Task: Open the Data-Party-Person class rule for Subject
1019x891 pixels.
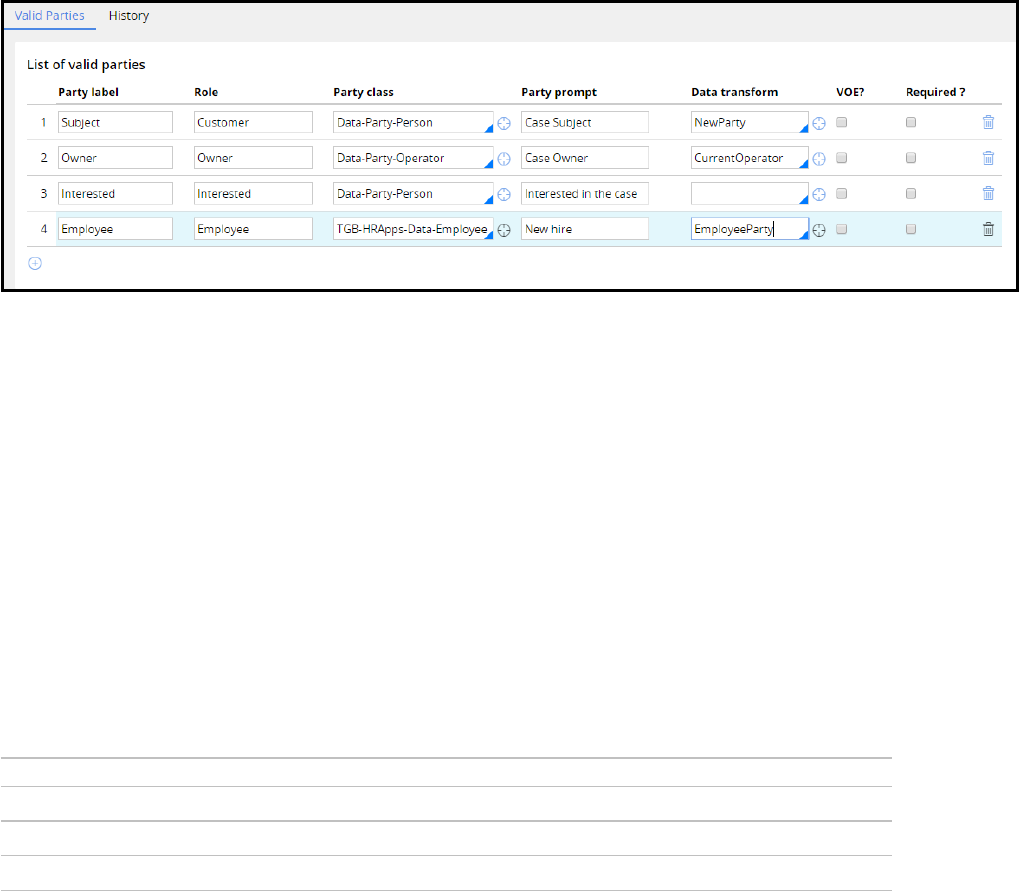Action: 504,123
